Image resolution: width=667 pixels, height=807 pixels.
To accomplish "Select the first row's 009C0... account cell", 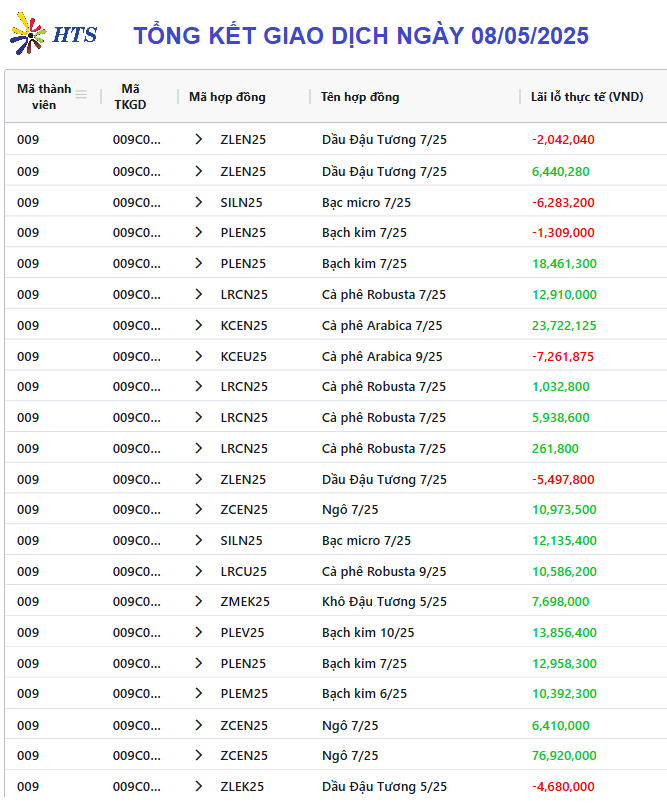I will (x=136, y=139).
